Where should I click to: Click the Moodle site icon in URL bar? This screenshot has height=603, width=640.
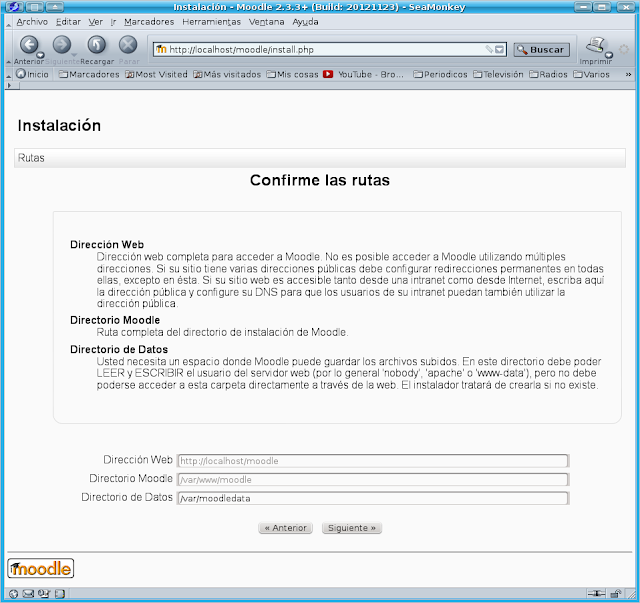[161, 49]
